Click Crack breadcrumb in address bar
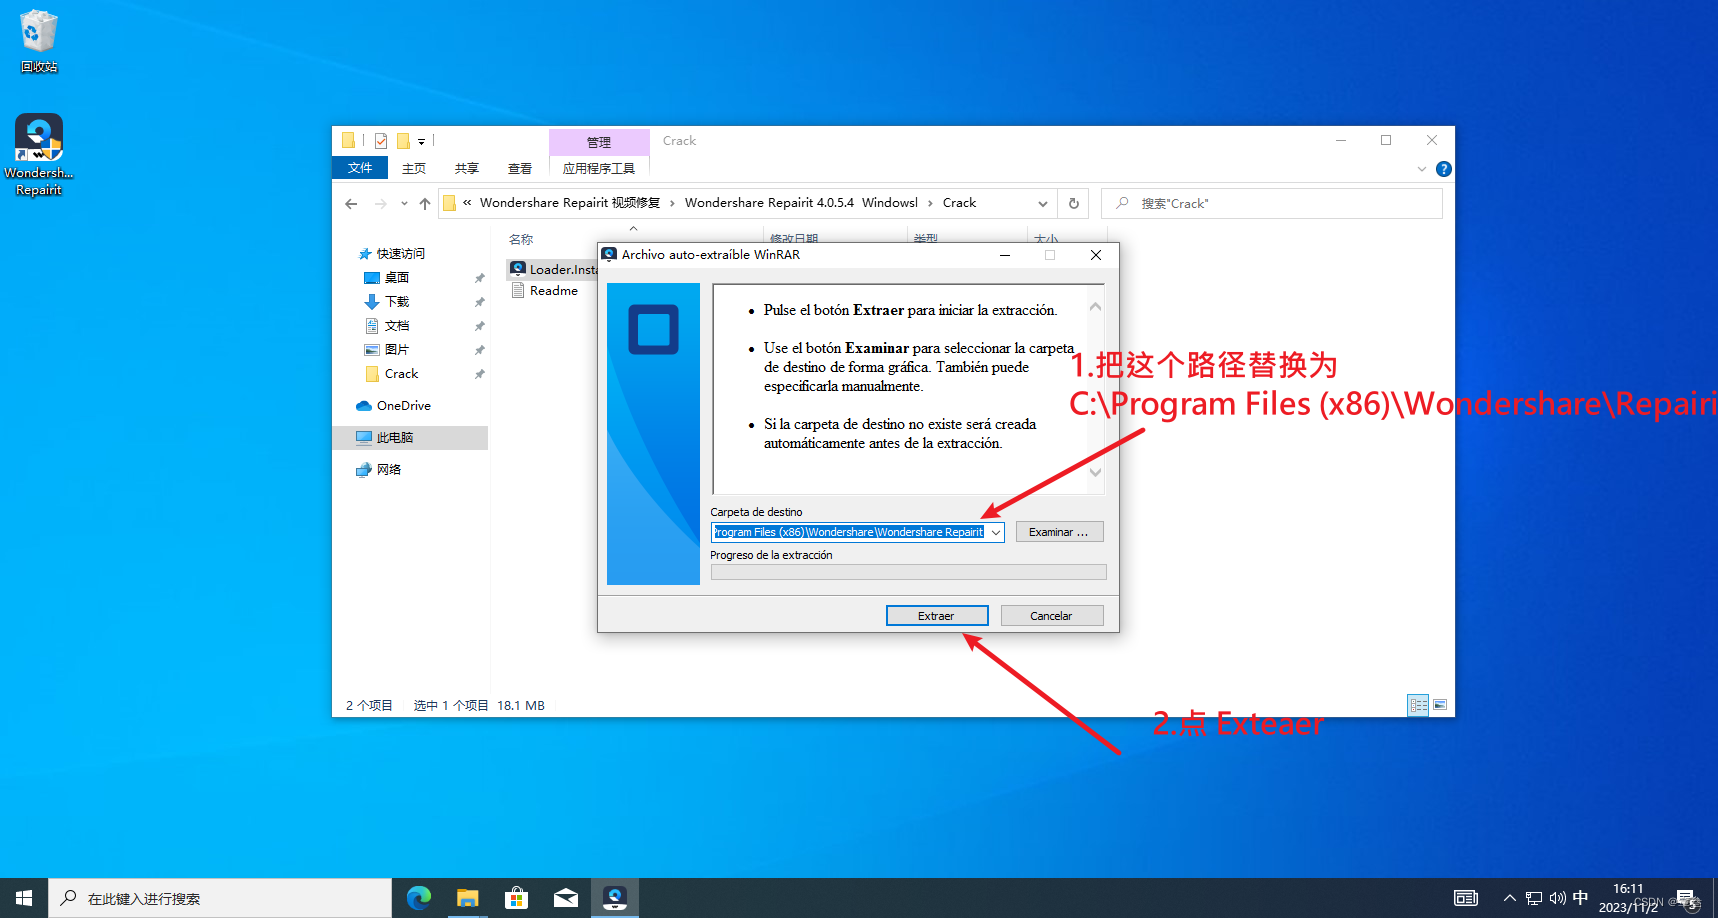 (x=959, y=203)
